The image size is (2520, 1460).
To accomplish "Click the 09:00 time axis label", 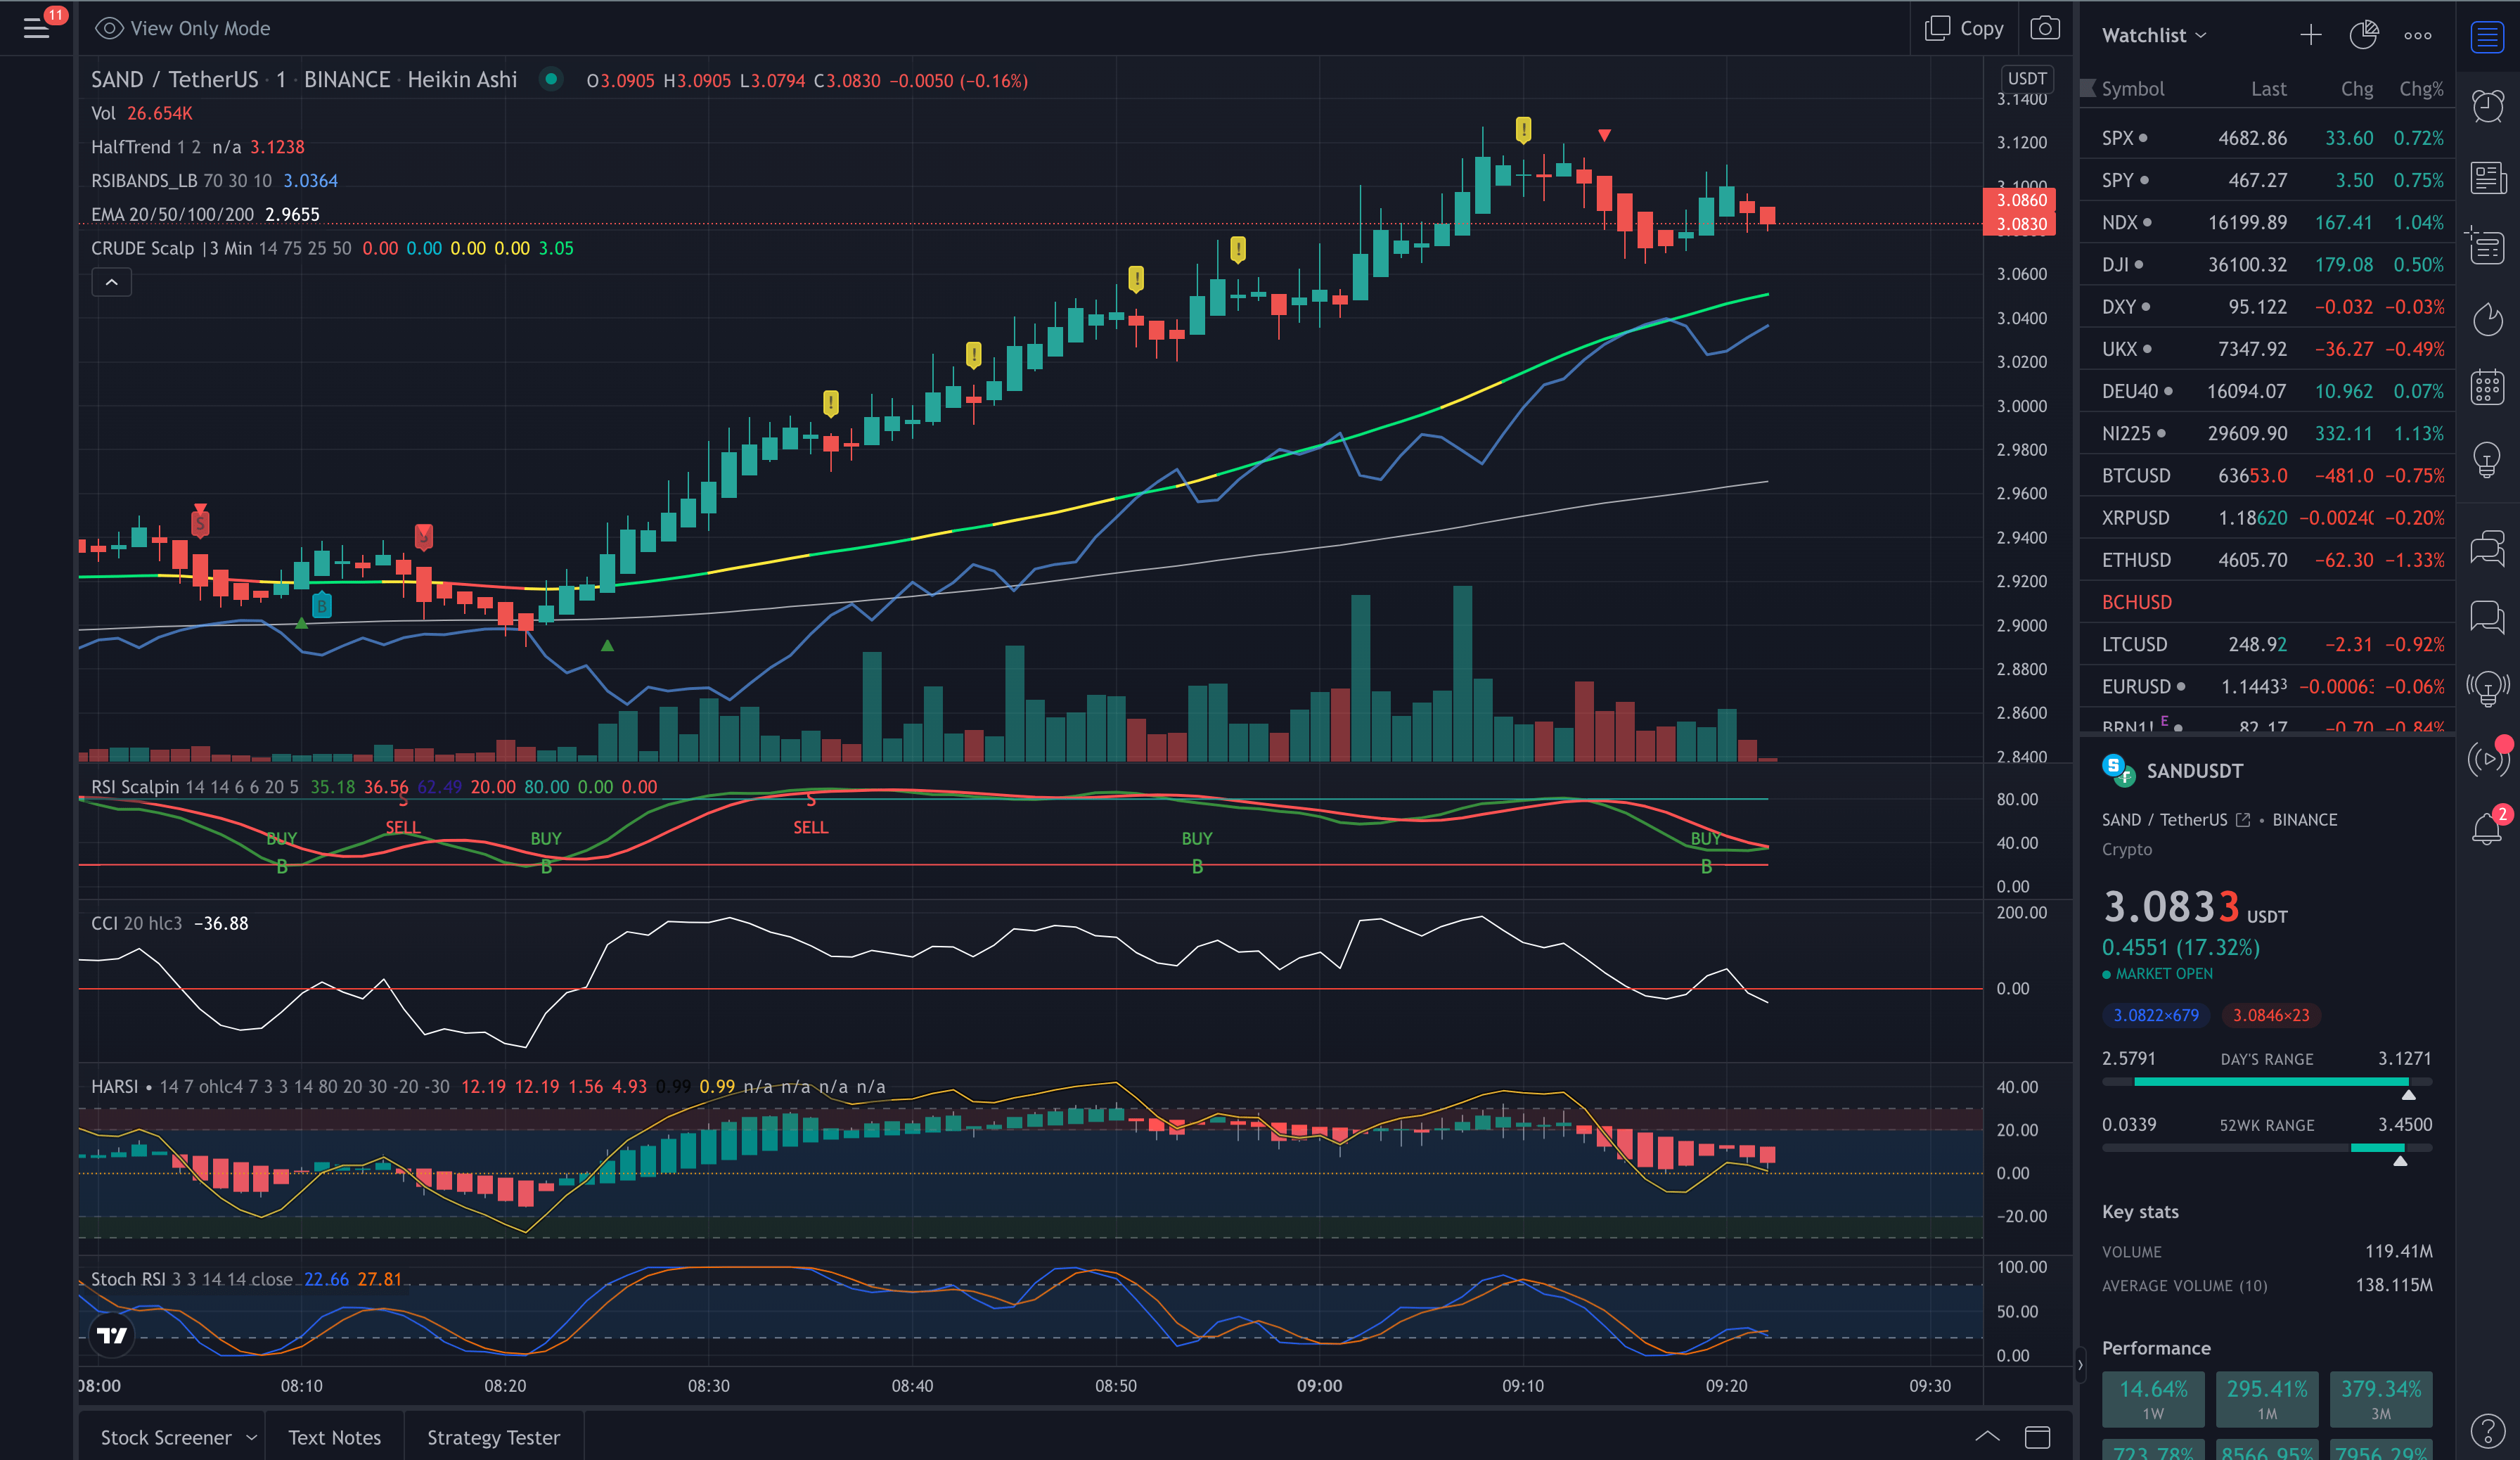I will (x=1319, y=1385).
